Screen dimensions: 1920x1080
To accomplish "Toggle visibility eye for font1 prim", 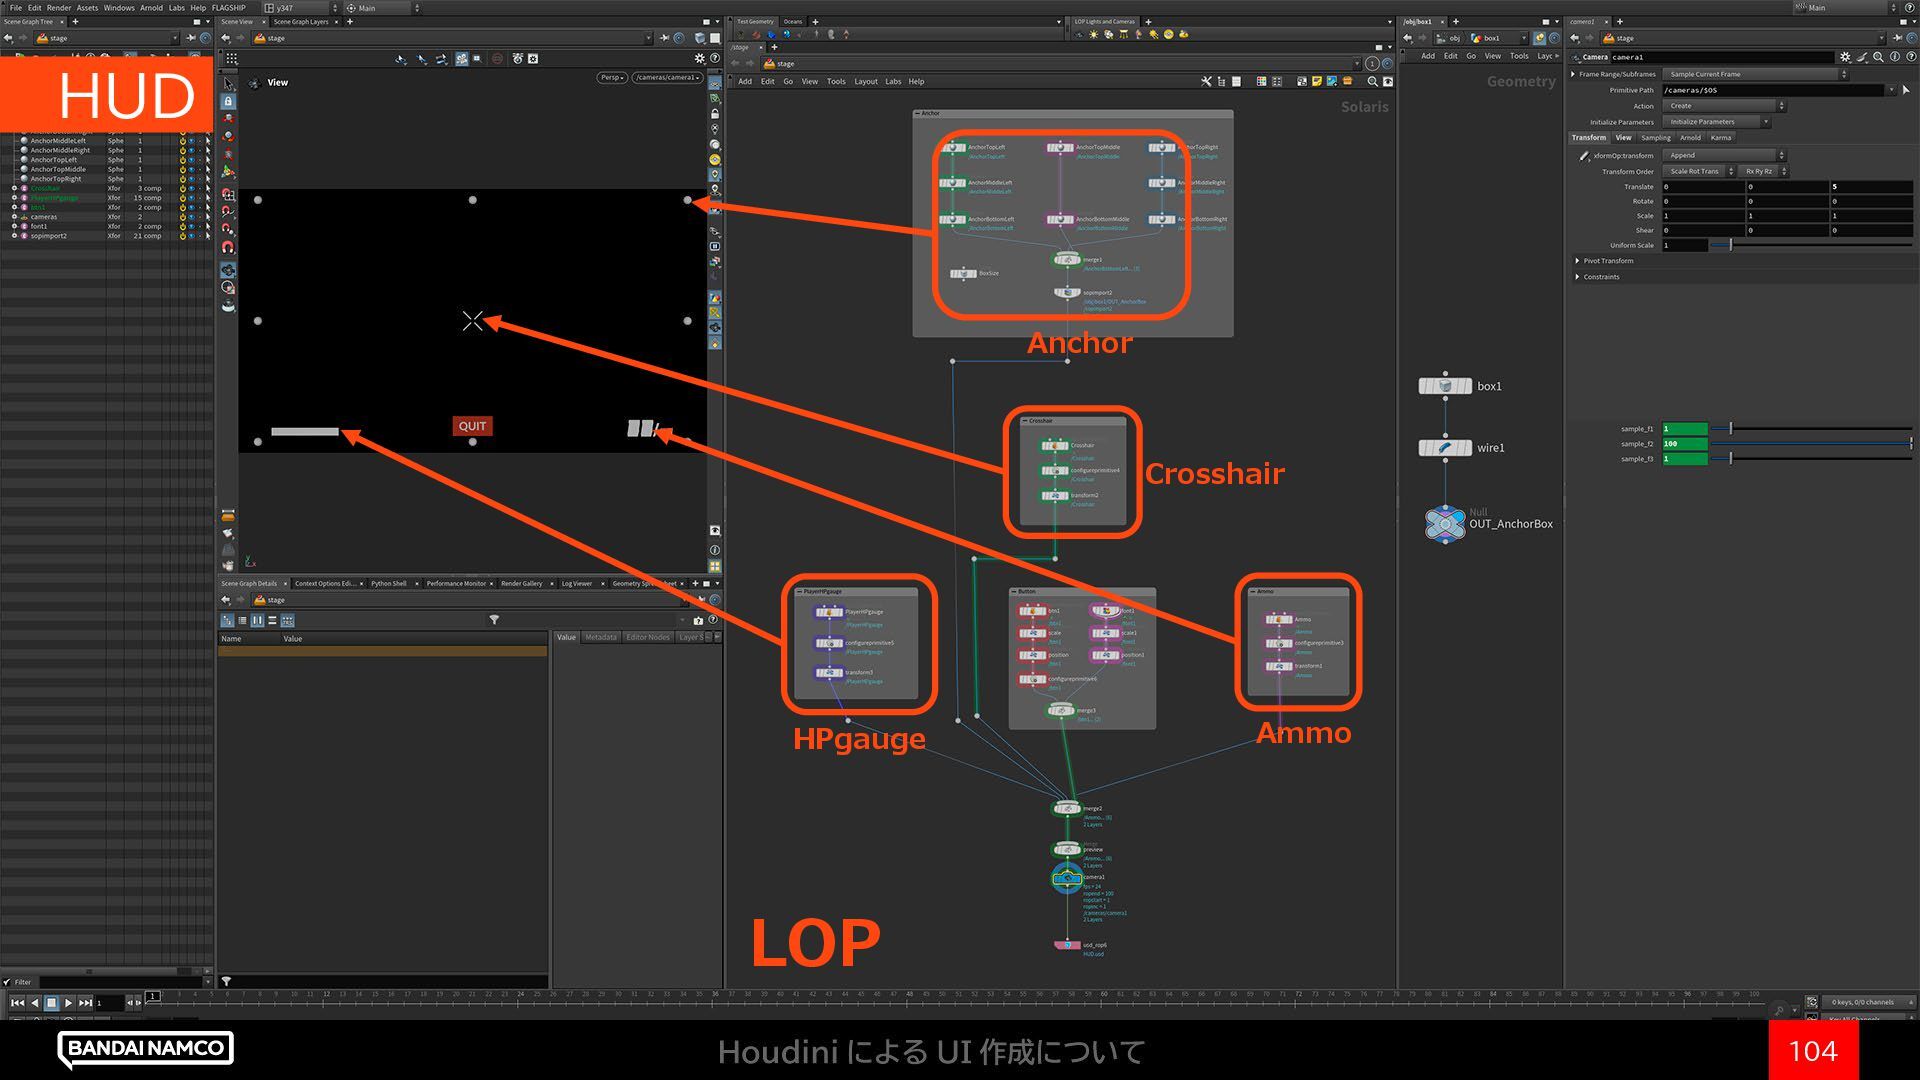I will (x=191, y=226).
